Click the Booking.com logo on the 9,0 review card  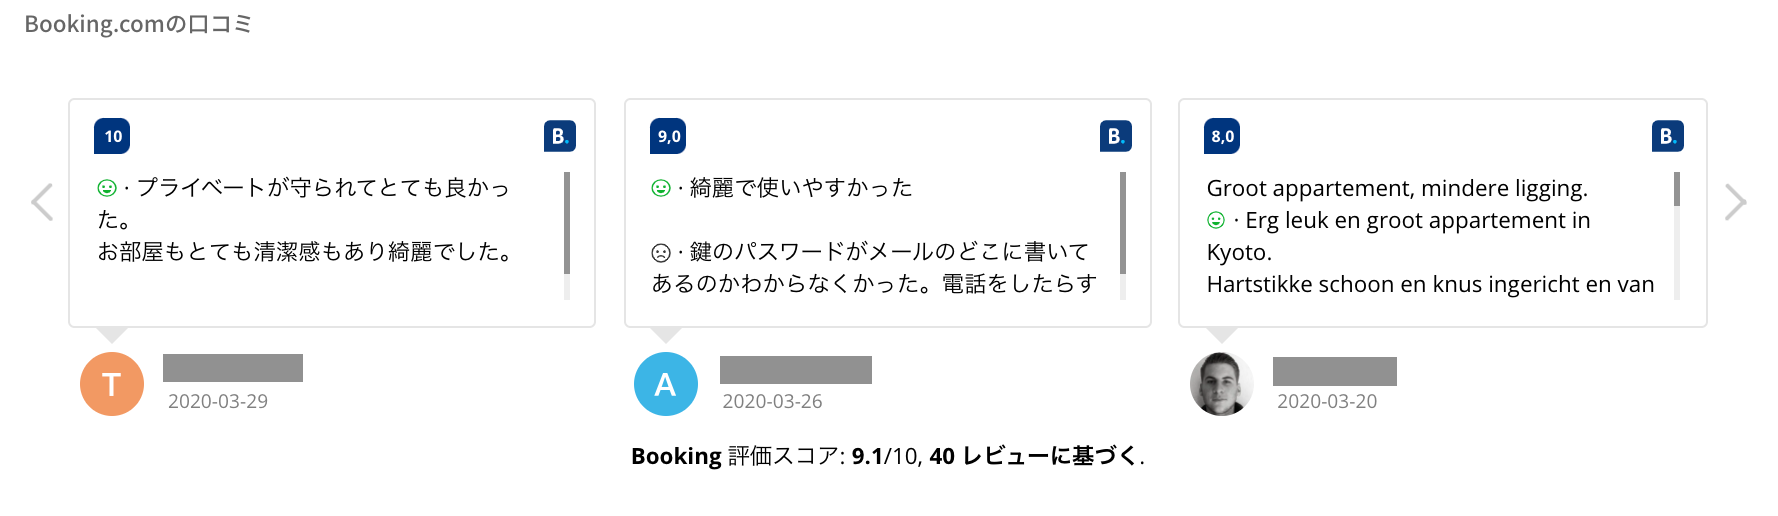tap(1115, 136)
